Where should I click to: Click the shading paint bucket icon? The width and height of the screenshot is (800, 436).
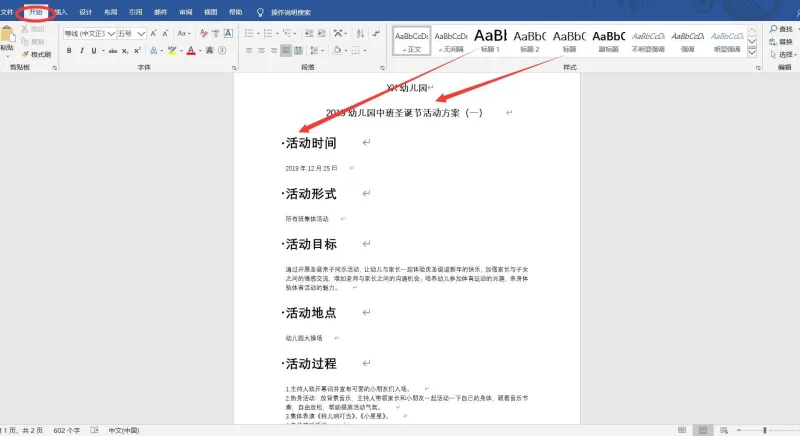click(337, 50)
